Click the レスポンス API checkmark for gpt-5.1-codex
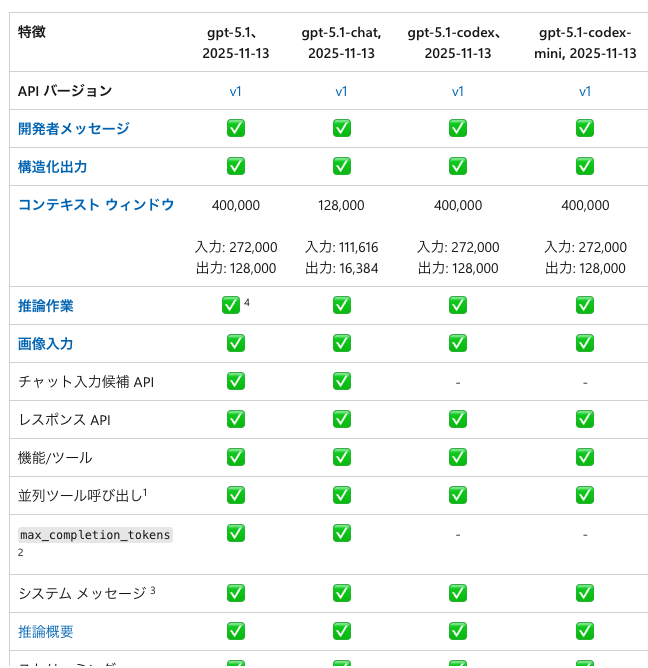 tap(458, 419)
